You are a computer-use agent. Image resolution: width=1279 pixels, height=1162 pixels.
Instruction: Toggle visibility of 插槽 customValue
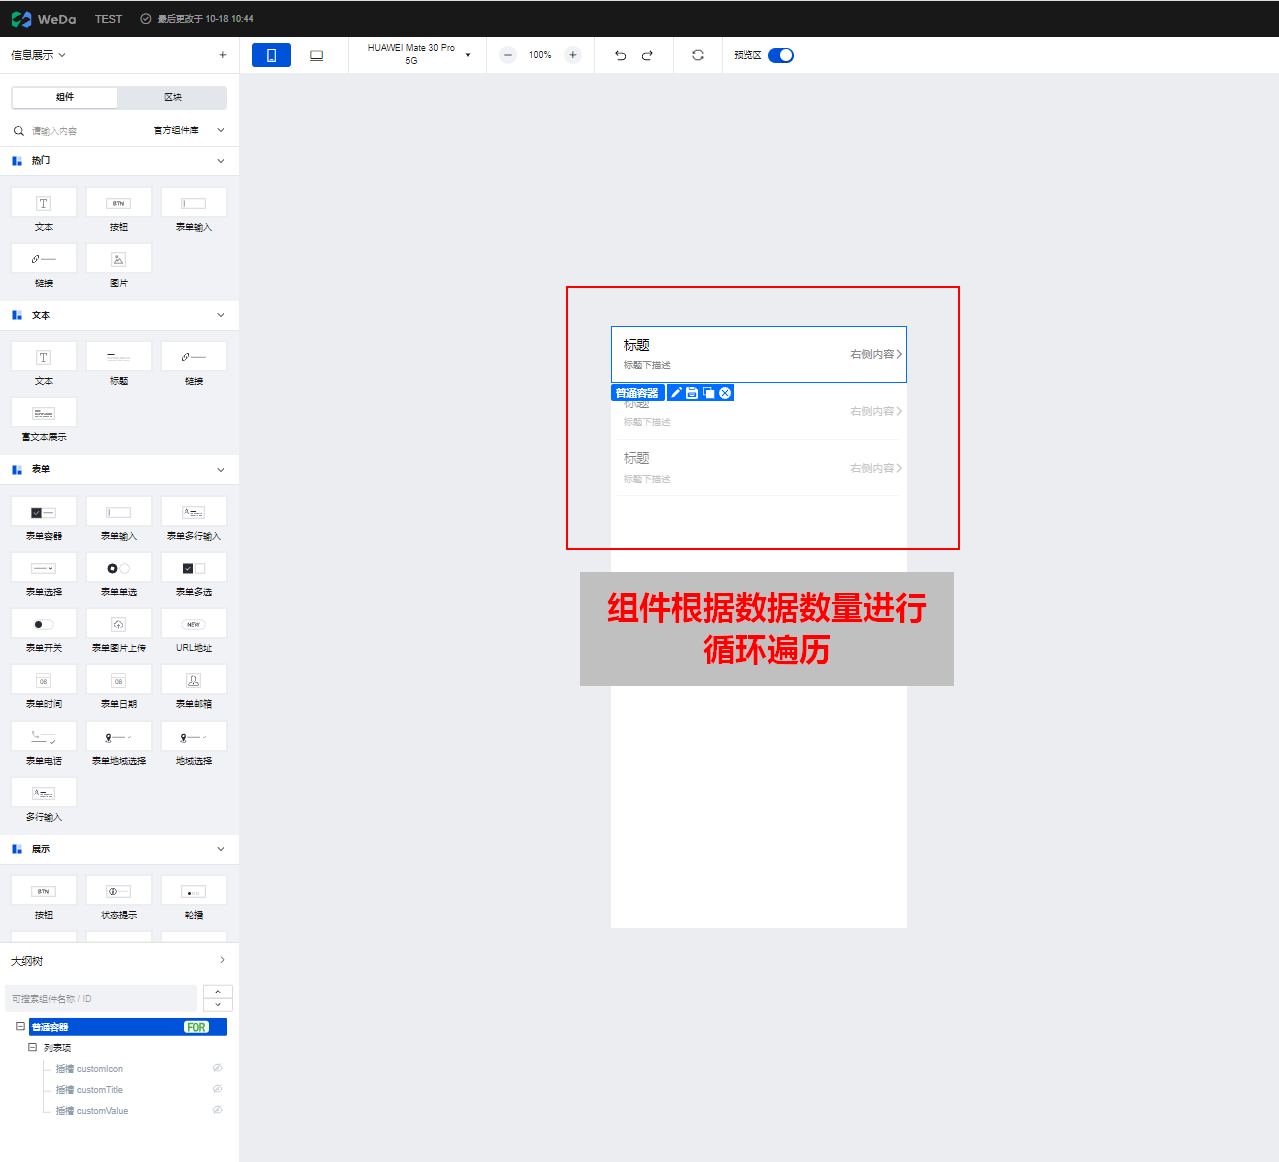(218, 1110)
